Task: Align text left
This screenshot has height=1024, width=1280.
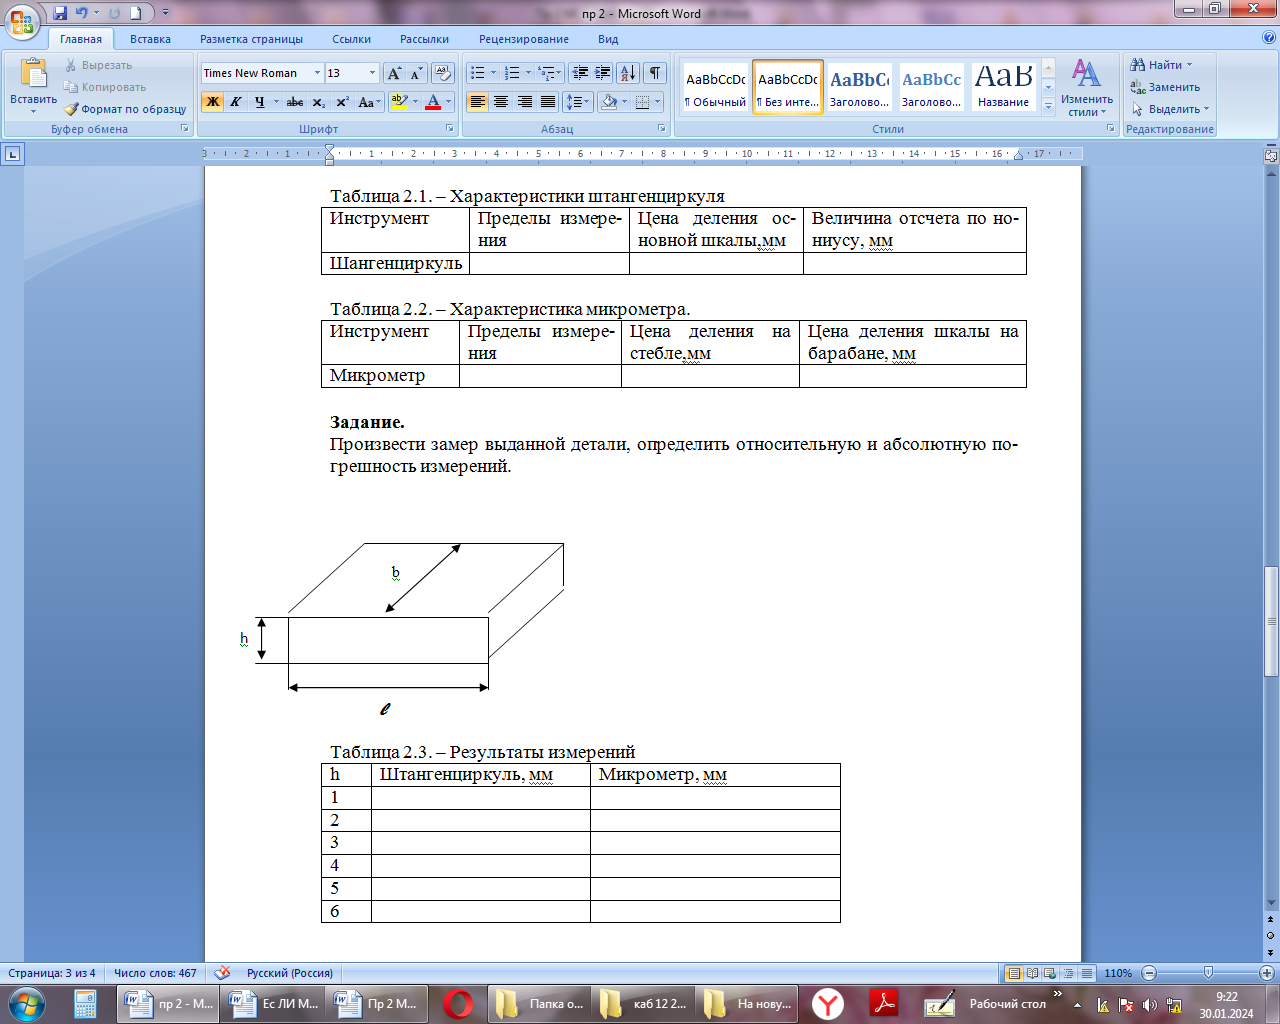Action: click(x=478, y=102)
